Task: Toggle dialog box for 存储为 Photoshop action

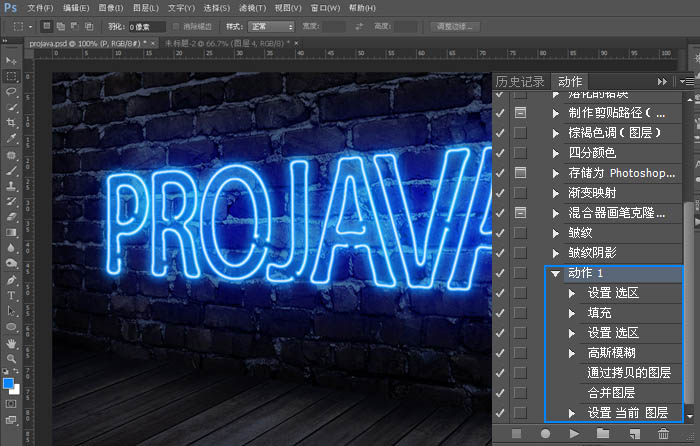Action: coord(520,173)
